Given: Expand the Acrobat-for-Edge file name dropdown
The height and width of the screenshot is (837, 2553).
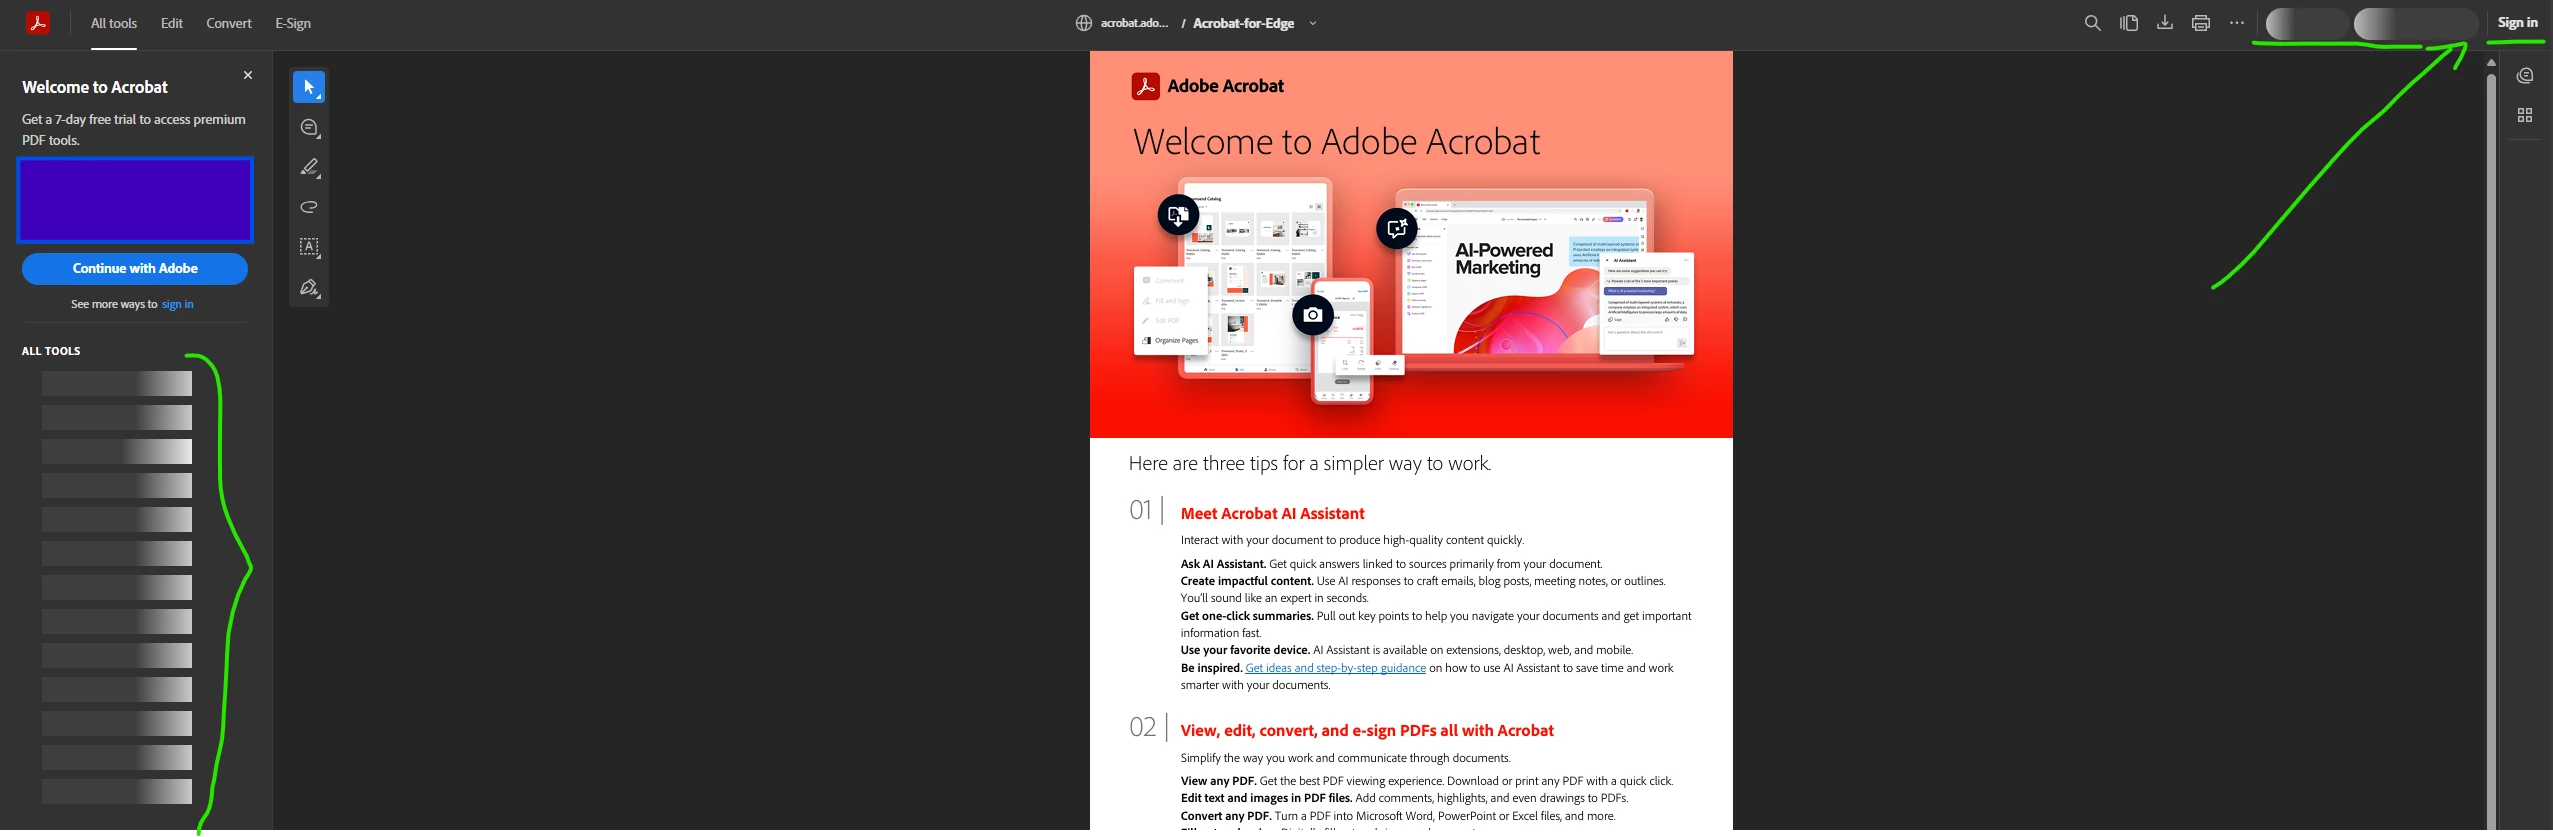Looking at the screenshot, I should pos(1313,23).
